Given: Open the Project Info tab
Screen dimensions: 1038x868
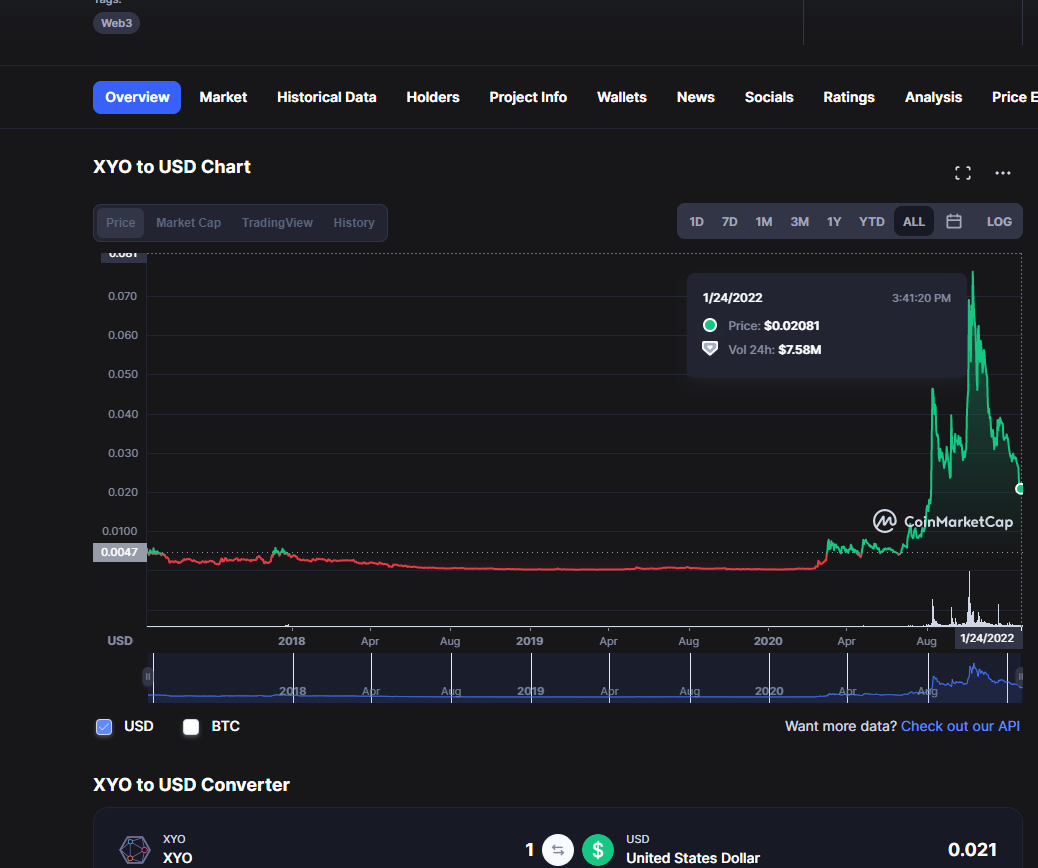Looking at the screenshot, I should pos(528,97).
